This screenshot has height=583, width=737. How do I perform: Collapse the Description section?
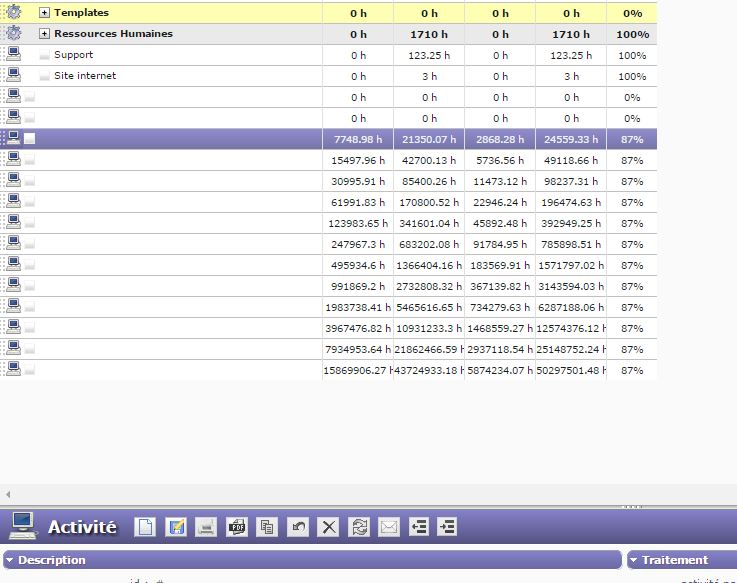(x=11, y=560)
